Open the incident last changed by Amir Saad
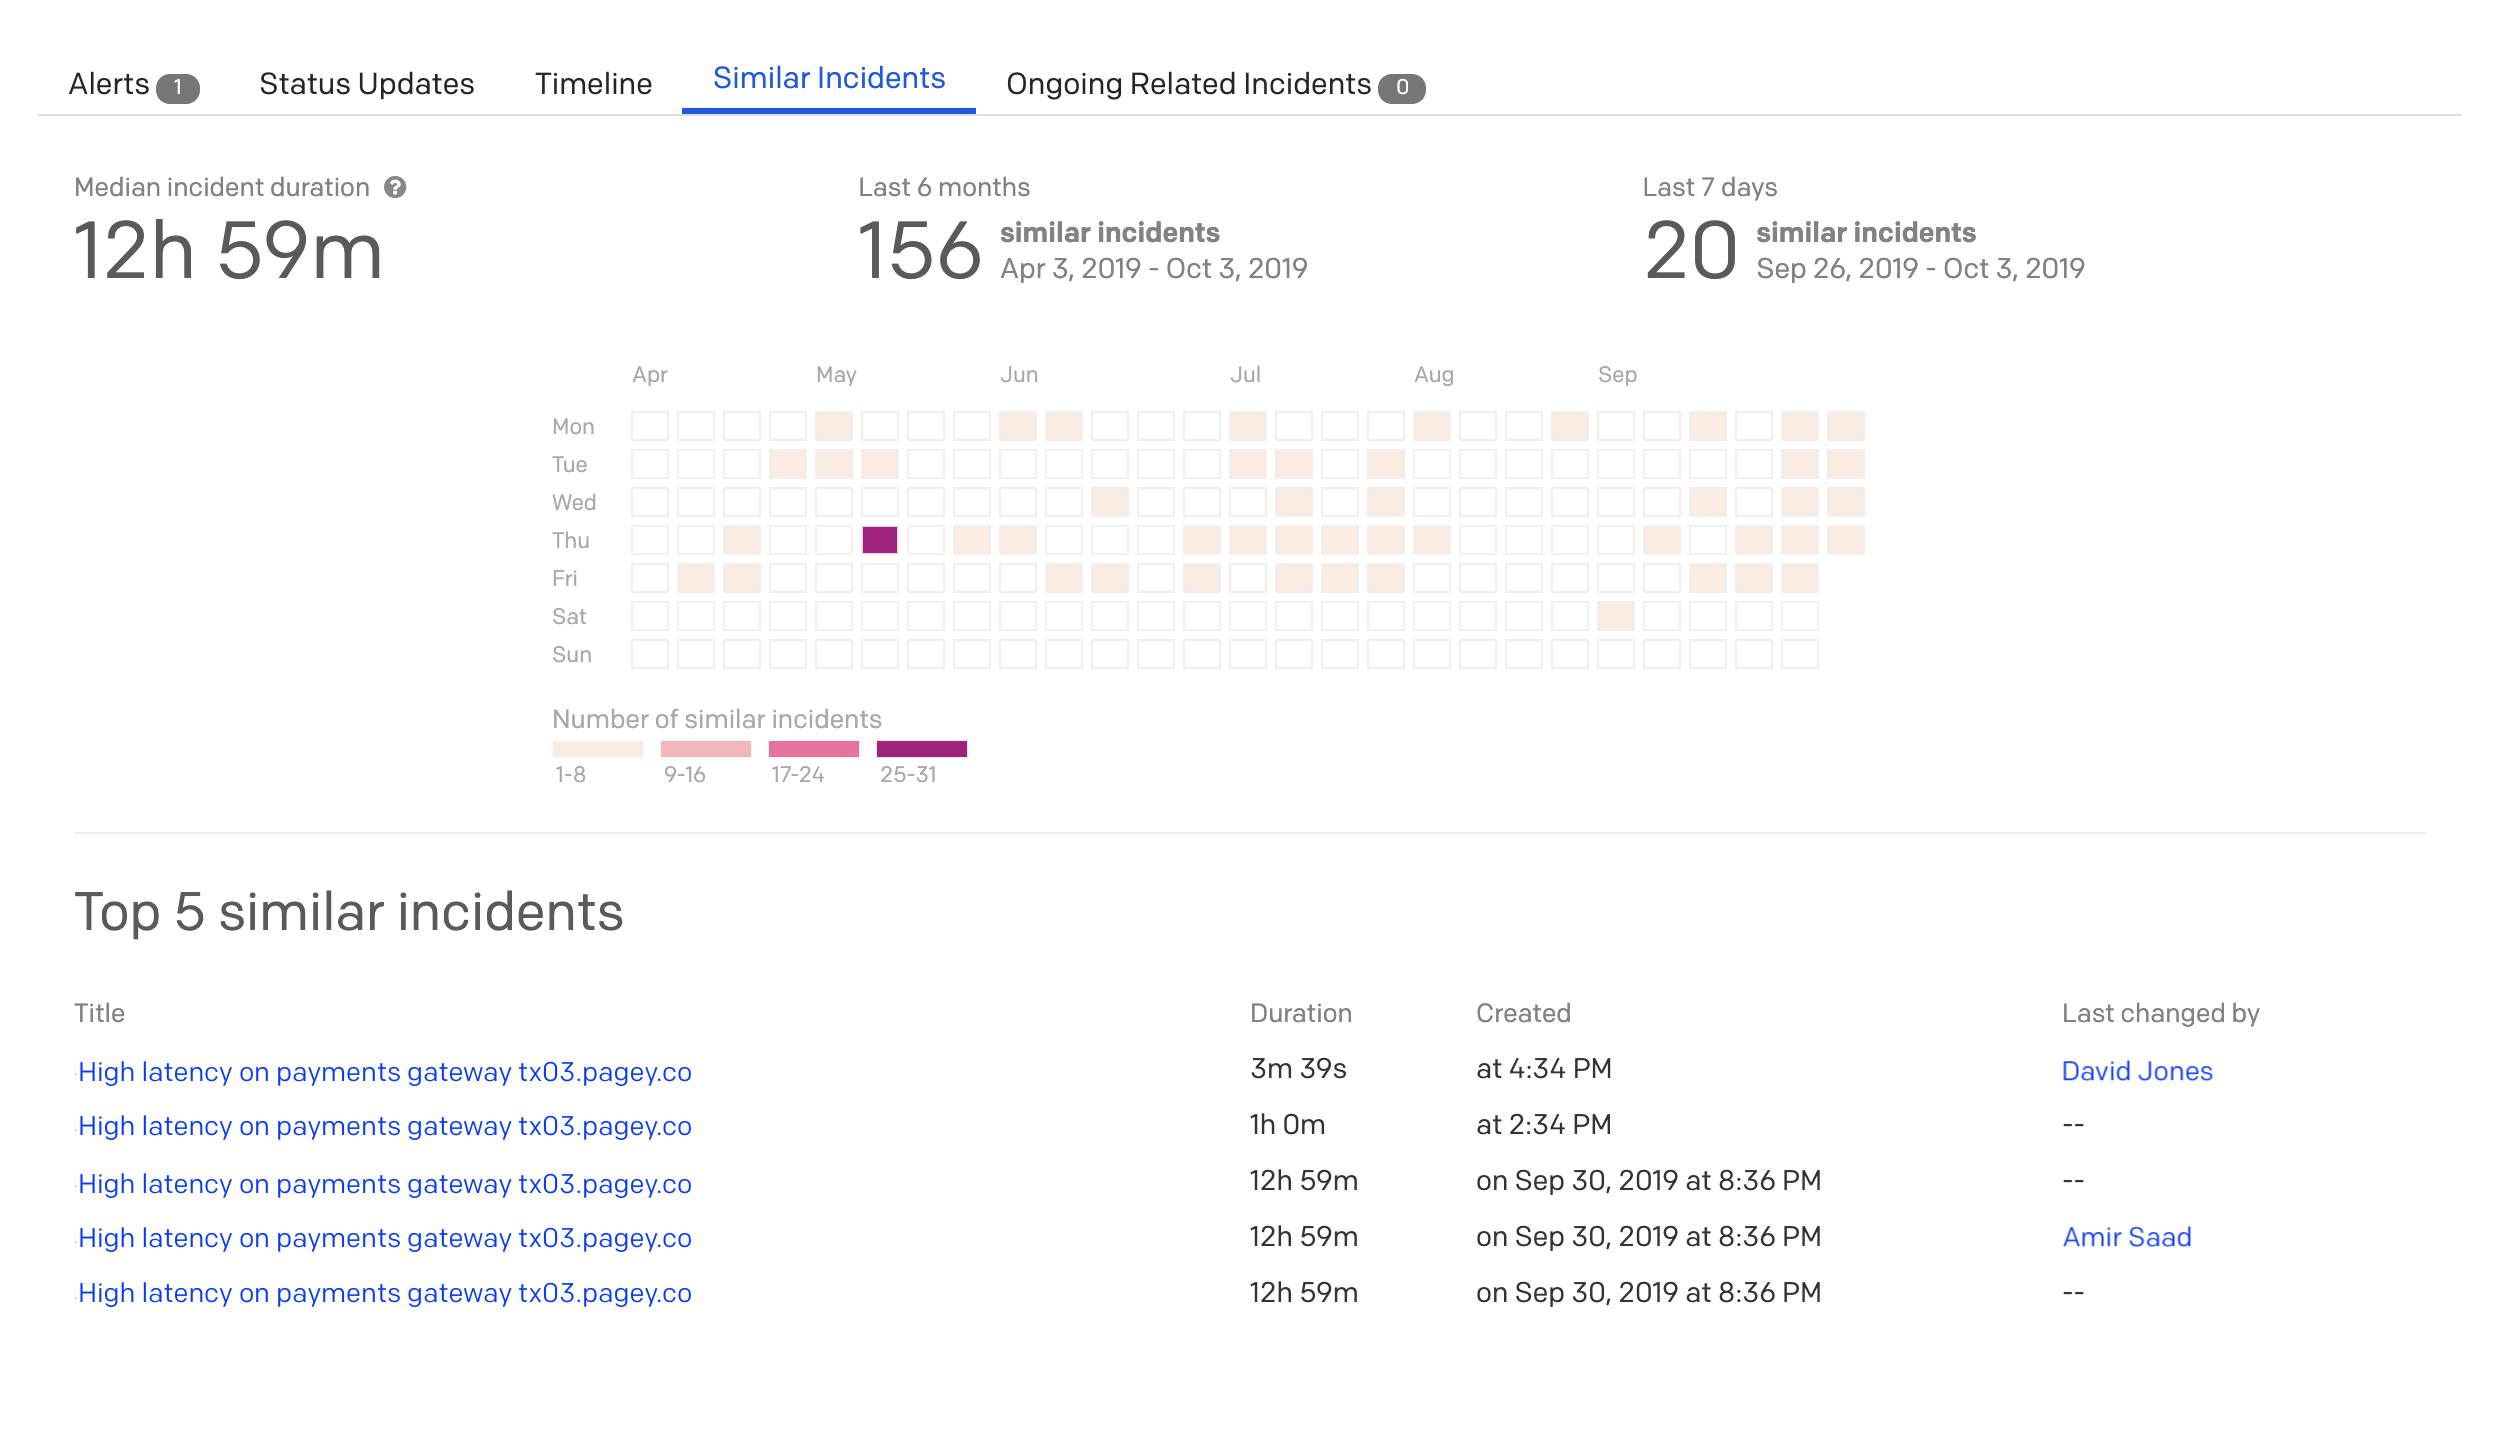This screenshot has height=1434, width=2496. tap(385, 1238)
